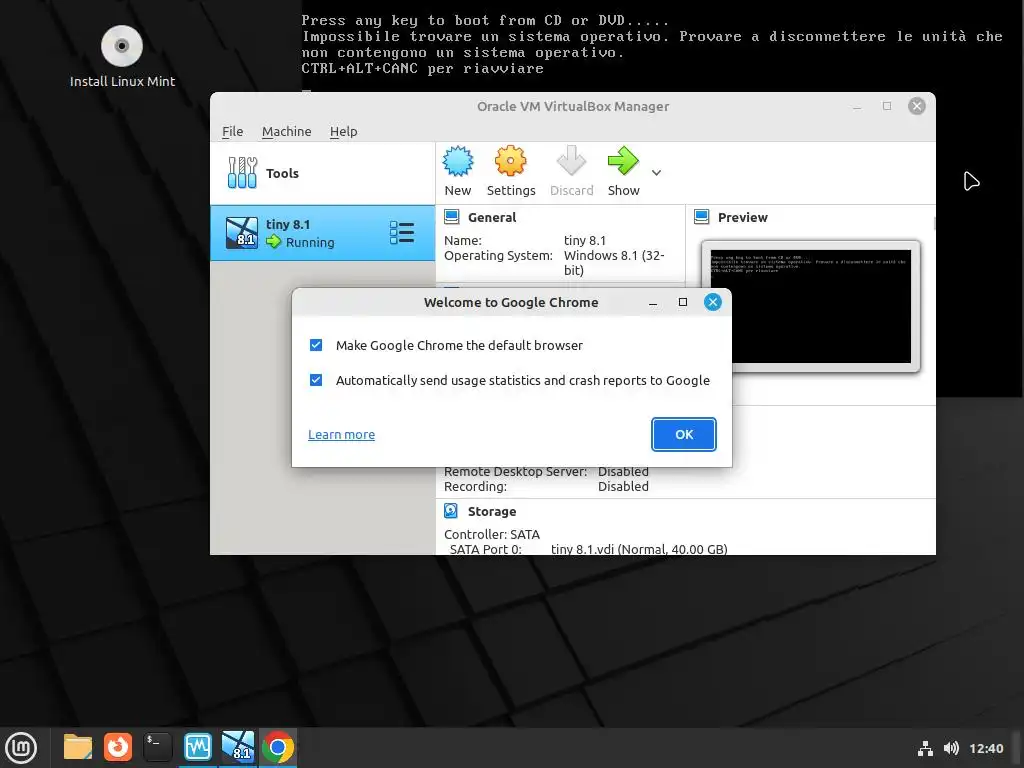Viewport: 1024px width, 768px height.
Task: Maximize the VirtualBox Manager window
Action: [887, 106]
